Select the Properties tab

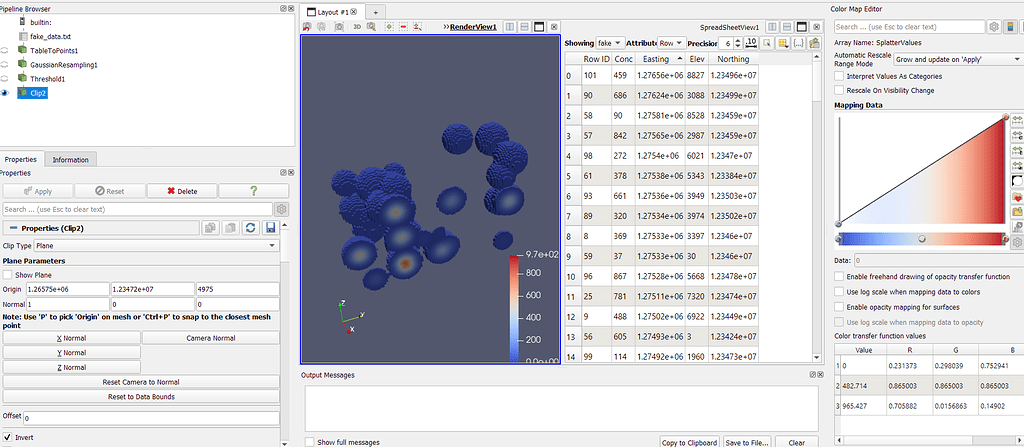point(22,159)
